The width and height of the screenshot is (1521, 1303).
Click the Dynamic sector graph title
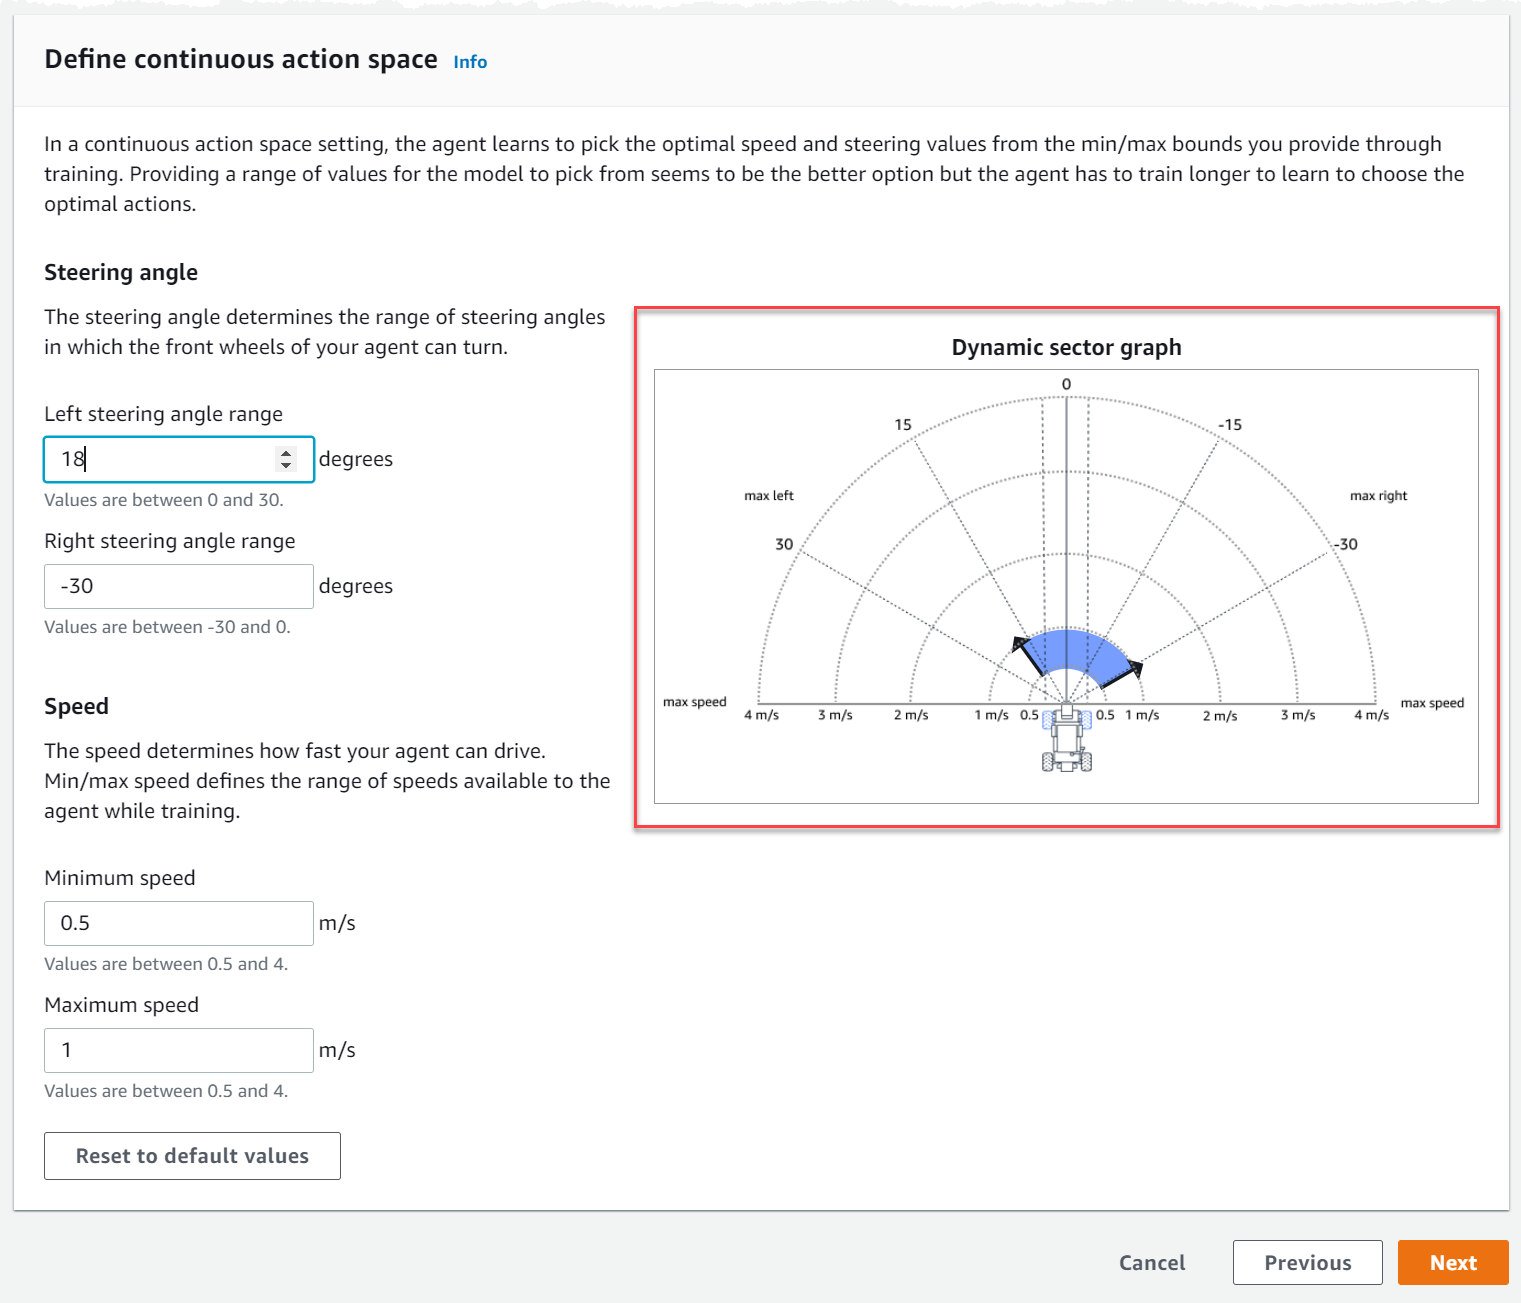click(x=1066, y=347)
